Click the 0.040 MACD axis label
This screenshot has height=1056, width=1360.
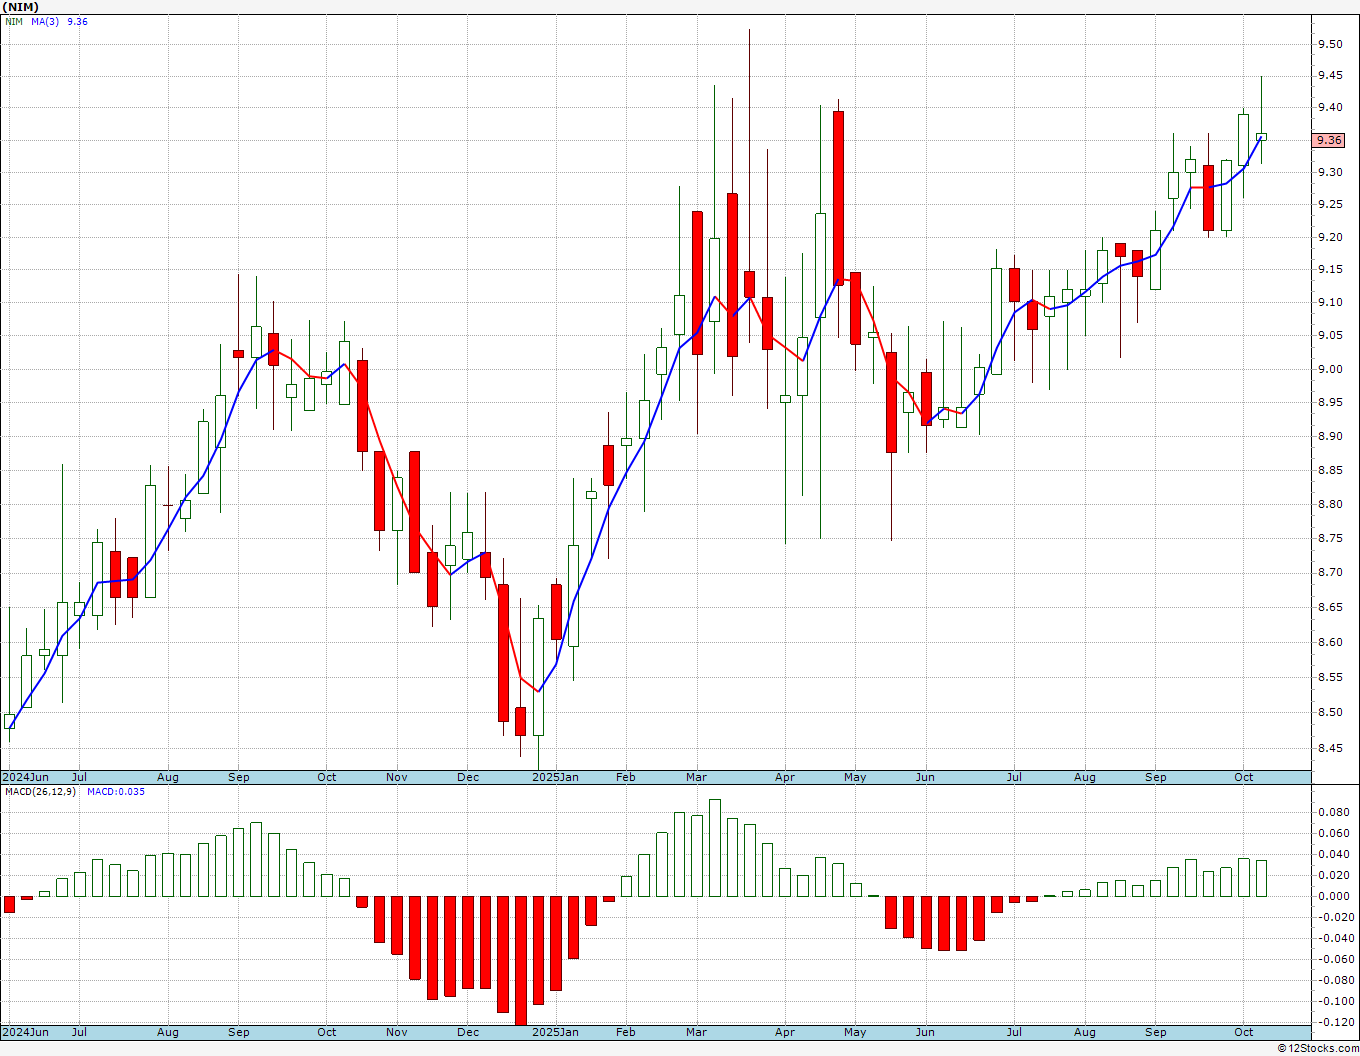1332,855
